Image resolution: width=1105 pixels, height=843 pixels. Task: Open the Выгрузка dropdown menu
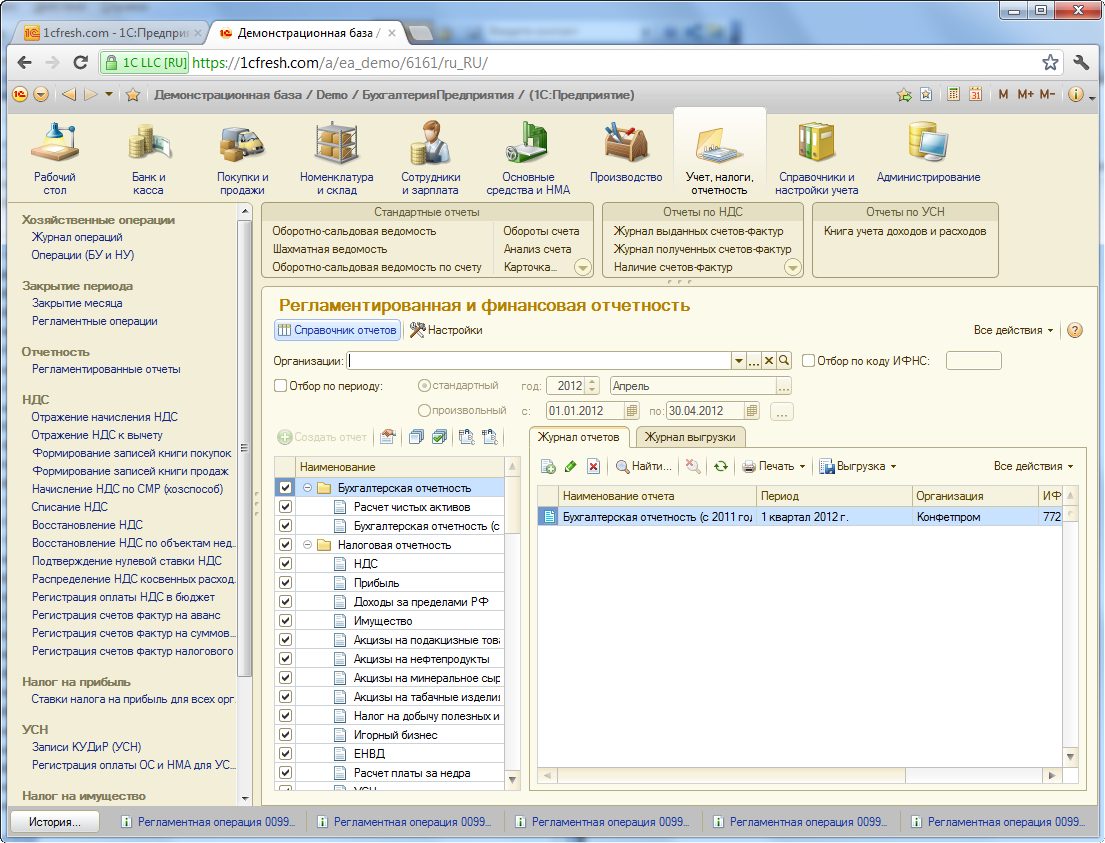click(858, 466)
